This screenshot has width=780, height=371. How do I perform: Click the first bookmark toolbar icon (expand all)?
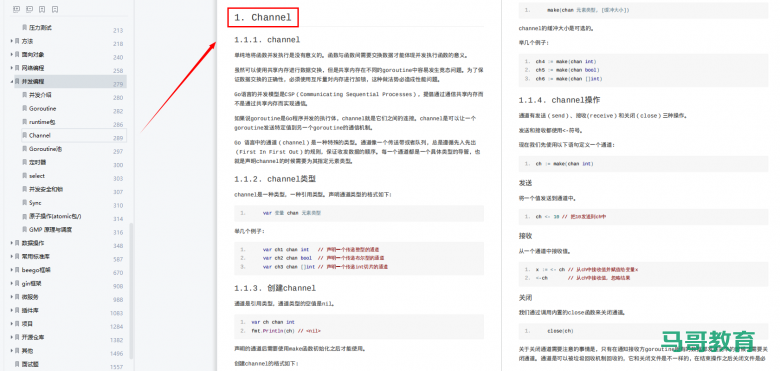tap(16, 9)
